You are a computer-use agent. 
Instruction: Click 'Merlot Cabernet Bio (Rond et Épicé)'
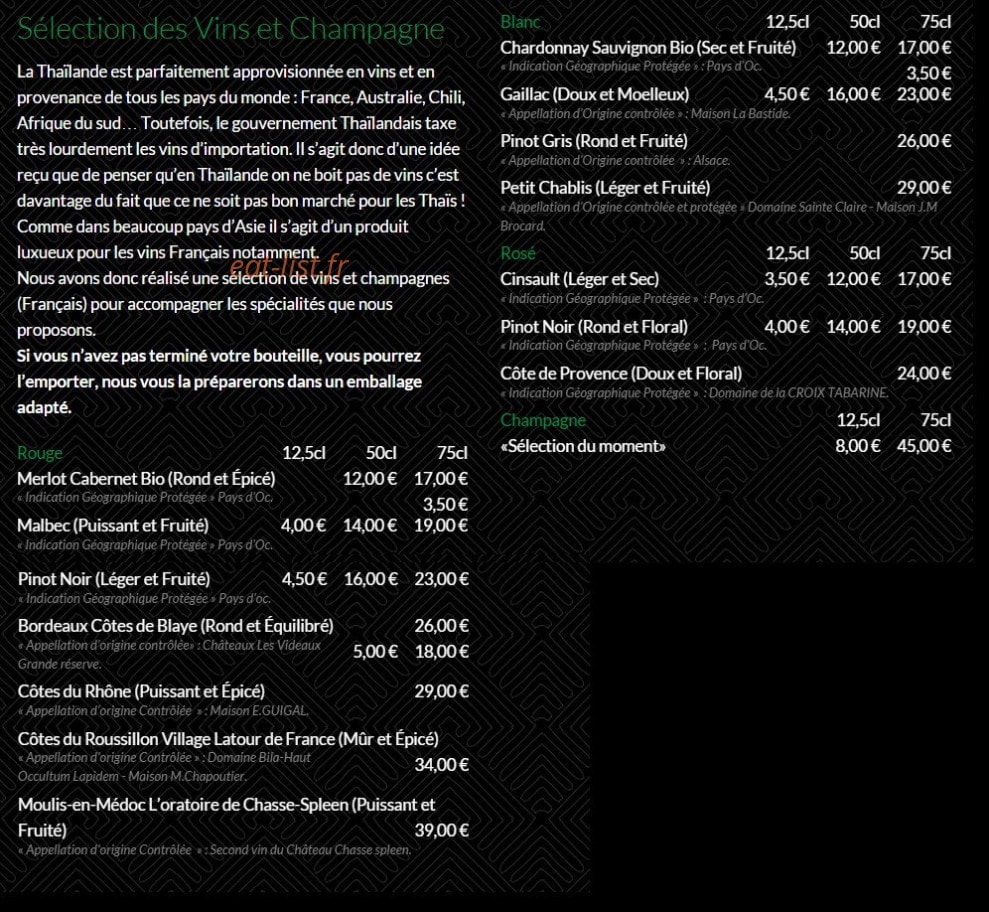click(x=146, y=479)
